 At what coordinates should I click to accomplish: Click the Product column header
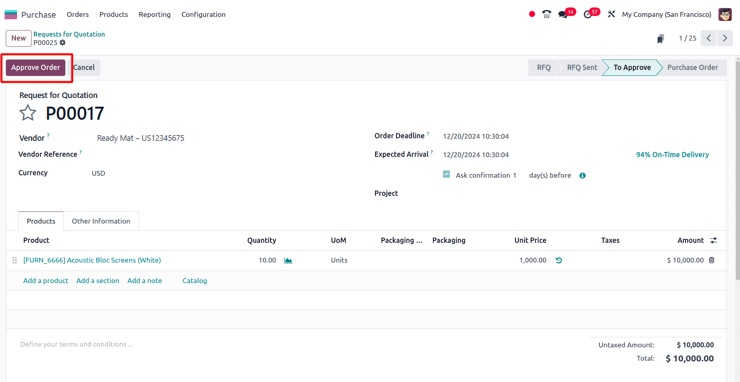(36, 240)
